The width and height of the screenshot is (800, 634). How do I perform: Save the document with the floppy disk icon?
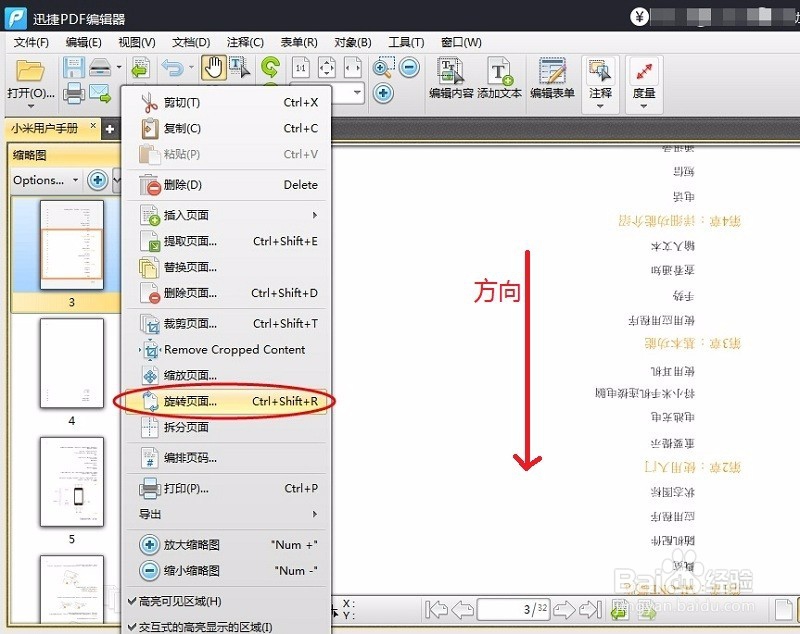[73, 67]
